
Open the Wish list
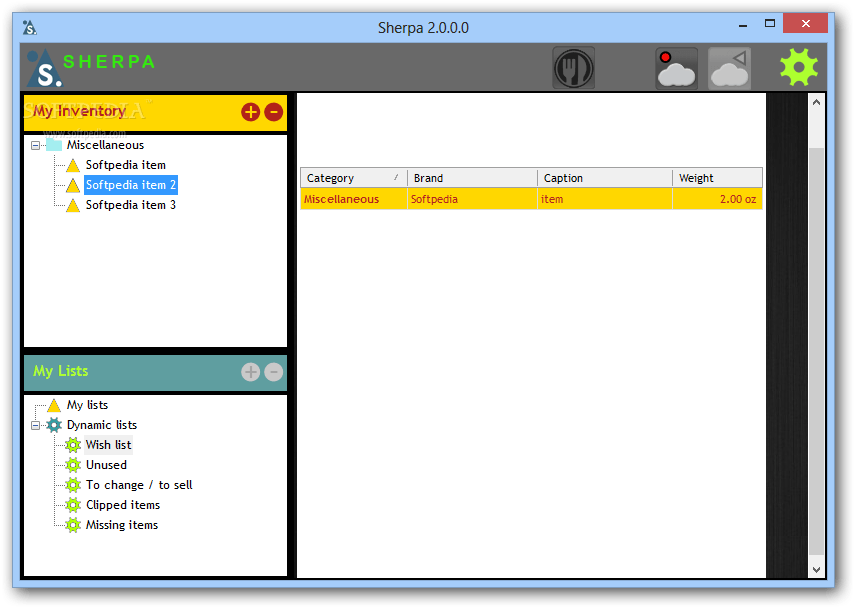(108, 444)
